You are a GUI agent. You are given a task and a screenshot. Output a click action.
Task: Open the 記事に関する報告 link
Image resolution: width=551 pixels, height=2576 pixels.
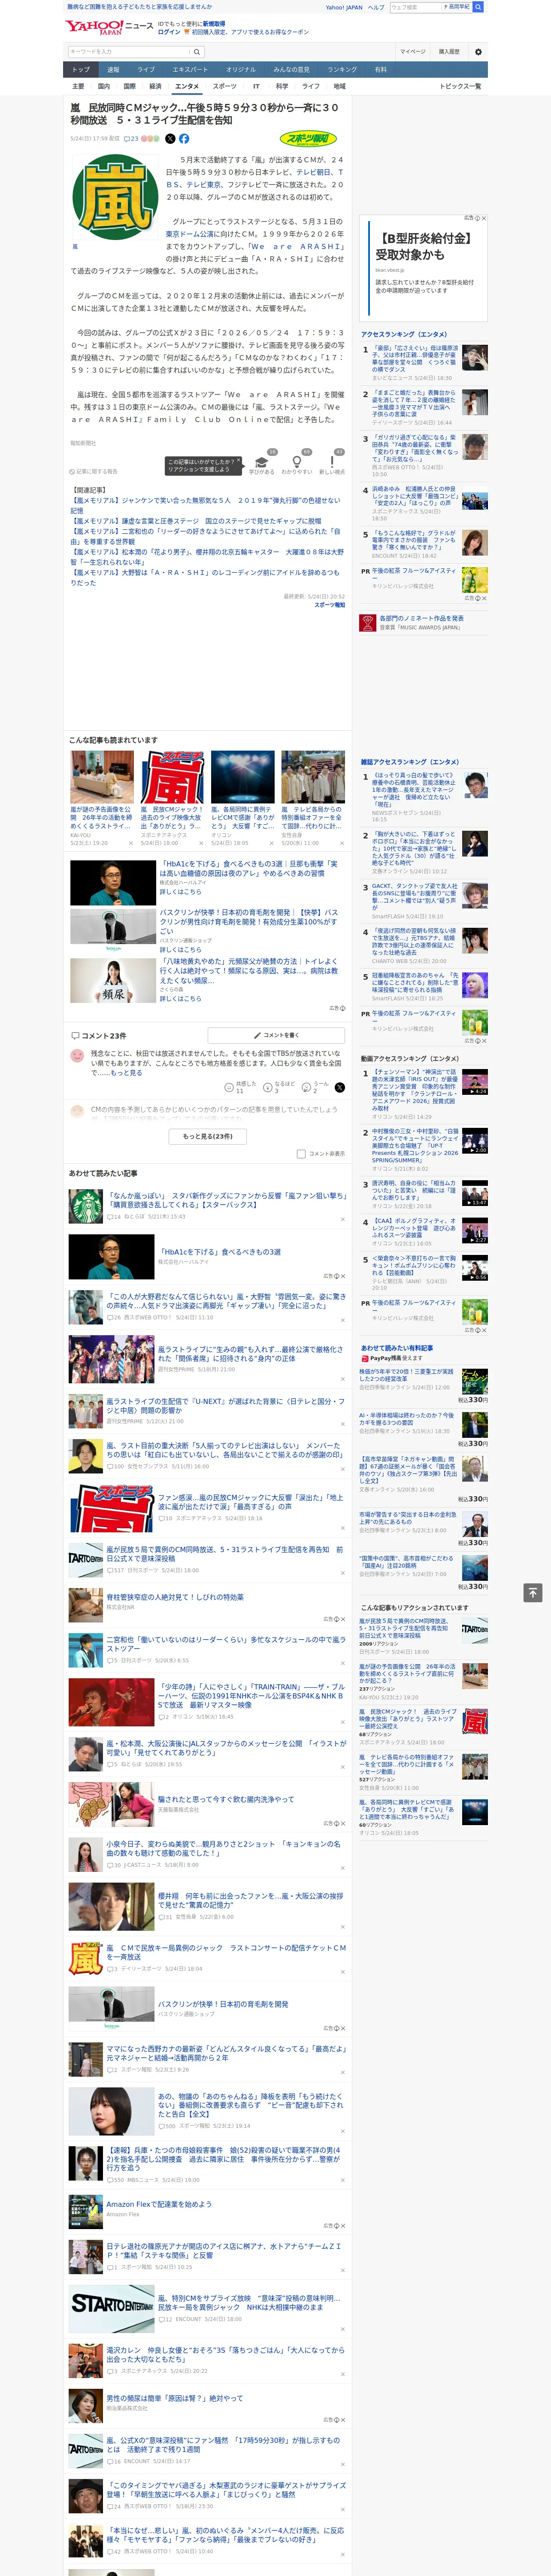tap(94, 471)
